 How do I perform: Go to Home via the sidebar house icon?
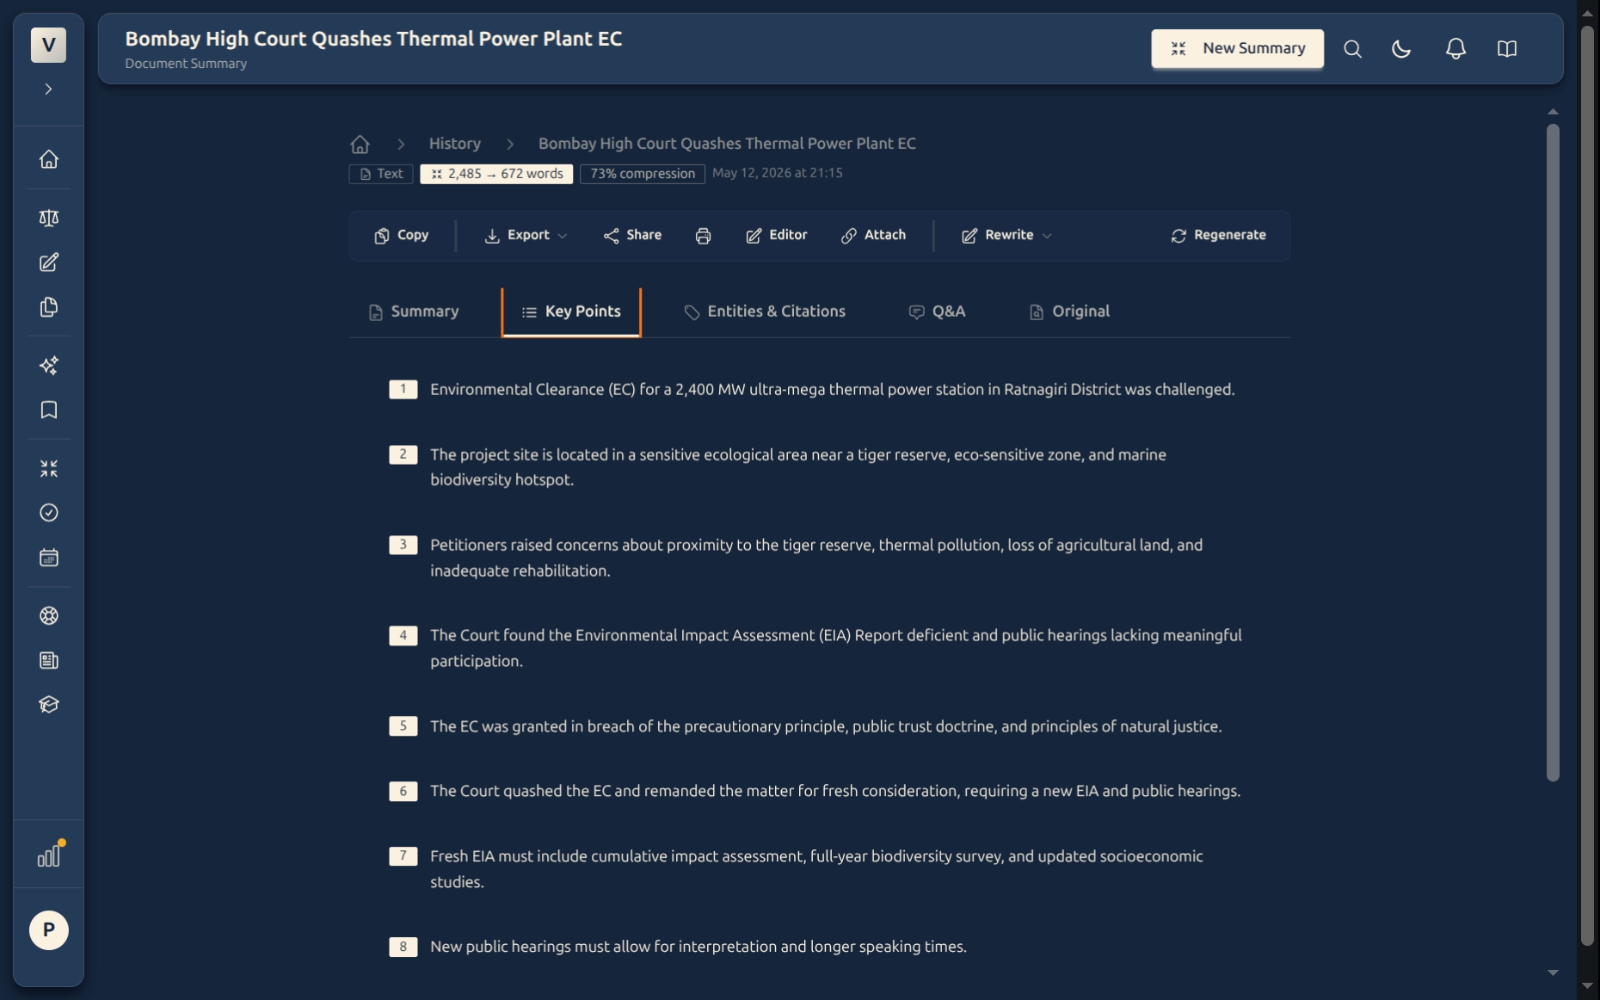48,159
